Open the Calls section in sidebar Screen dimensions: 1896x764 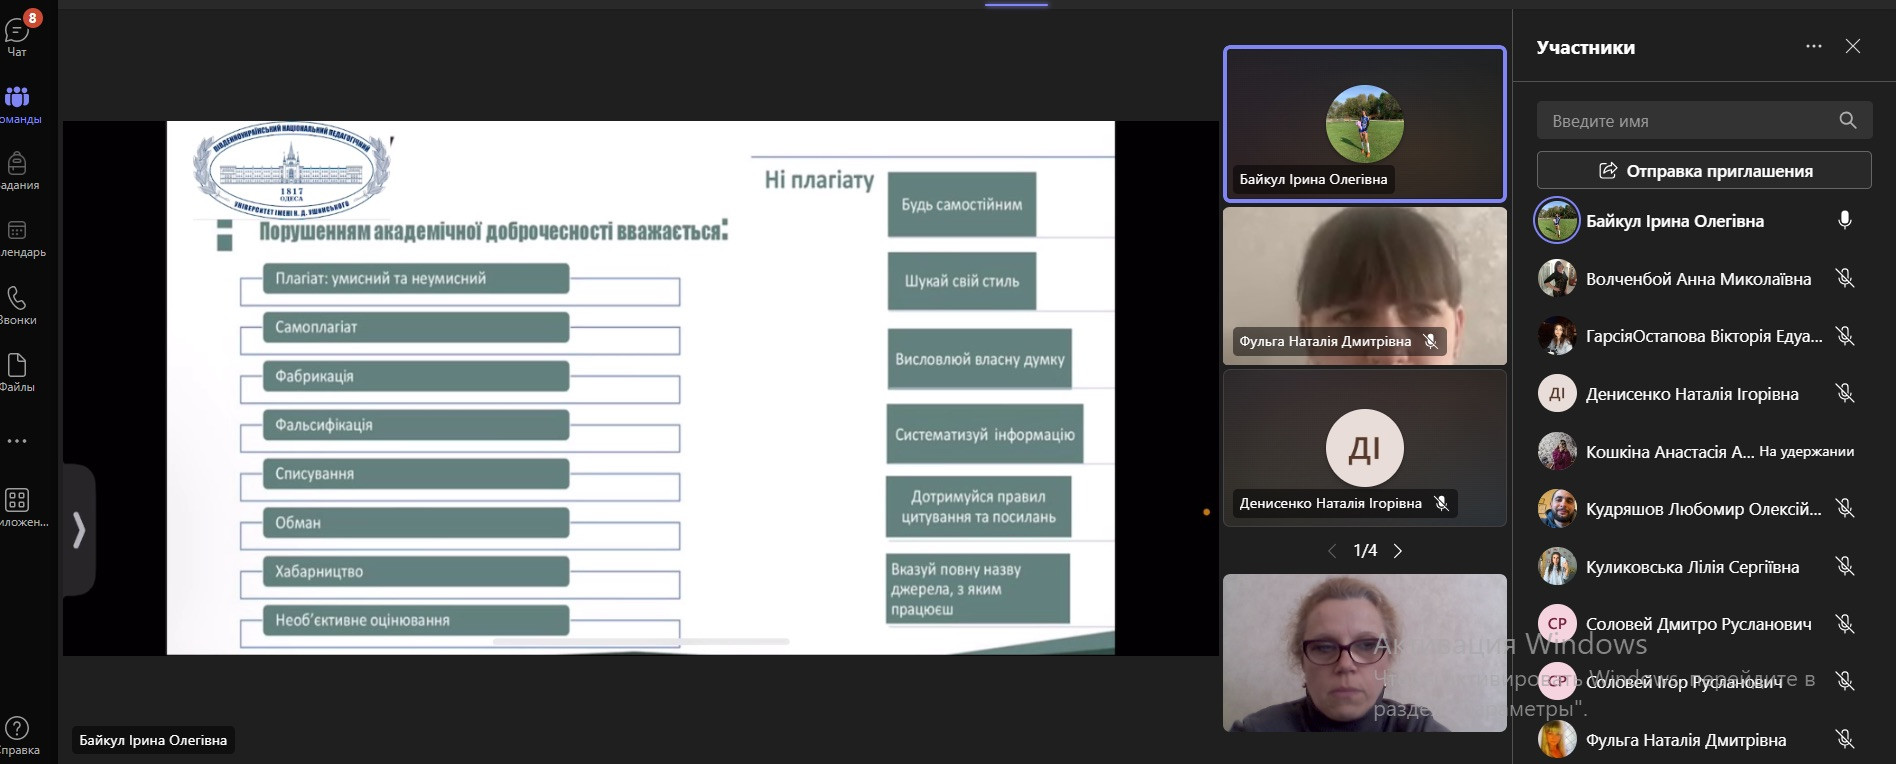click(x=18, y=305)
